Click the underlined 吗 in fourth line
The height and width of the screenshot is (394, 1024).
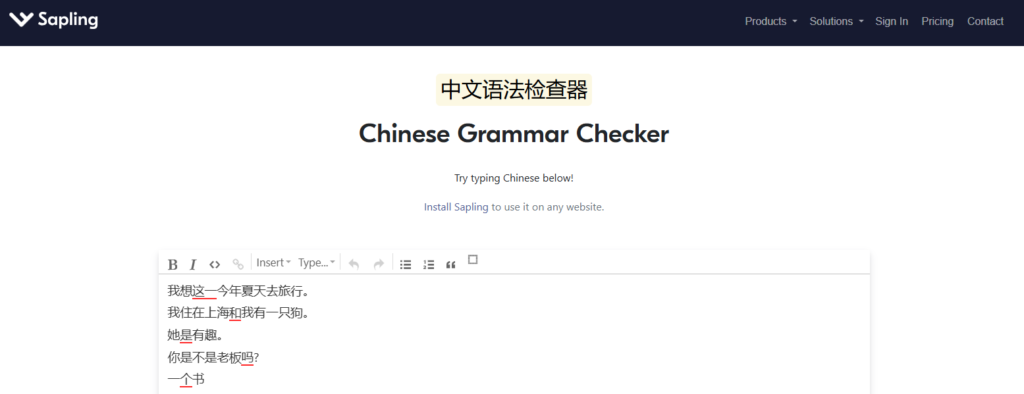tap(248, 358)
